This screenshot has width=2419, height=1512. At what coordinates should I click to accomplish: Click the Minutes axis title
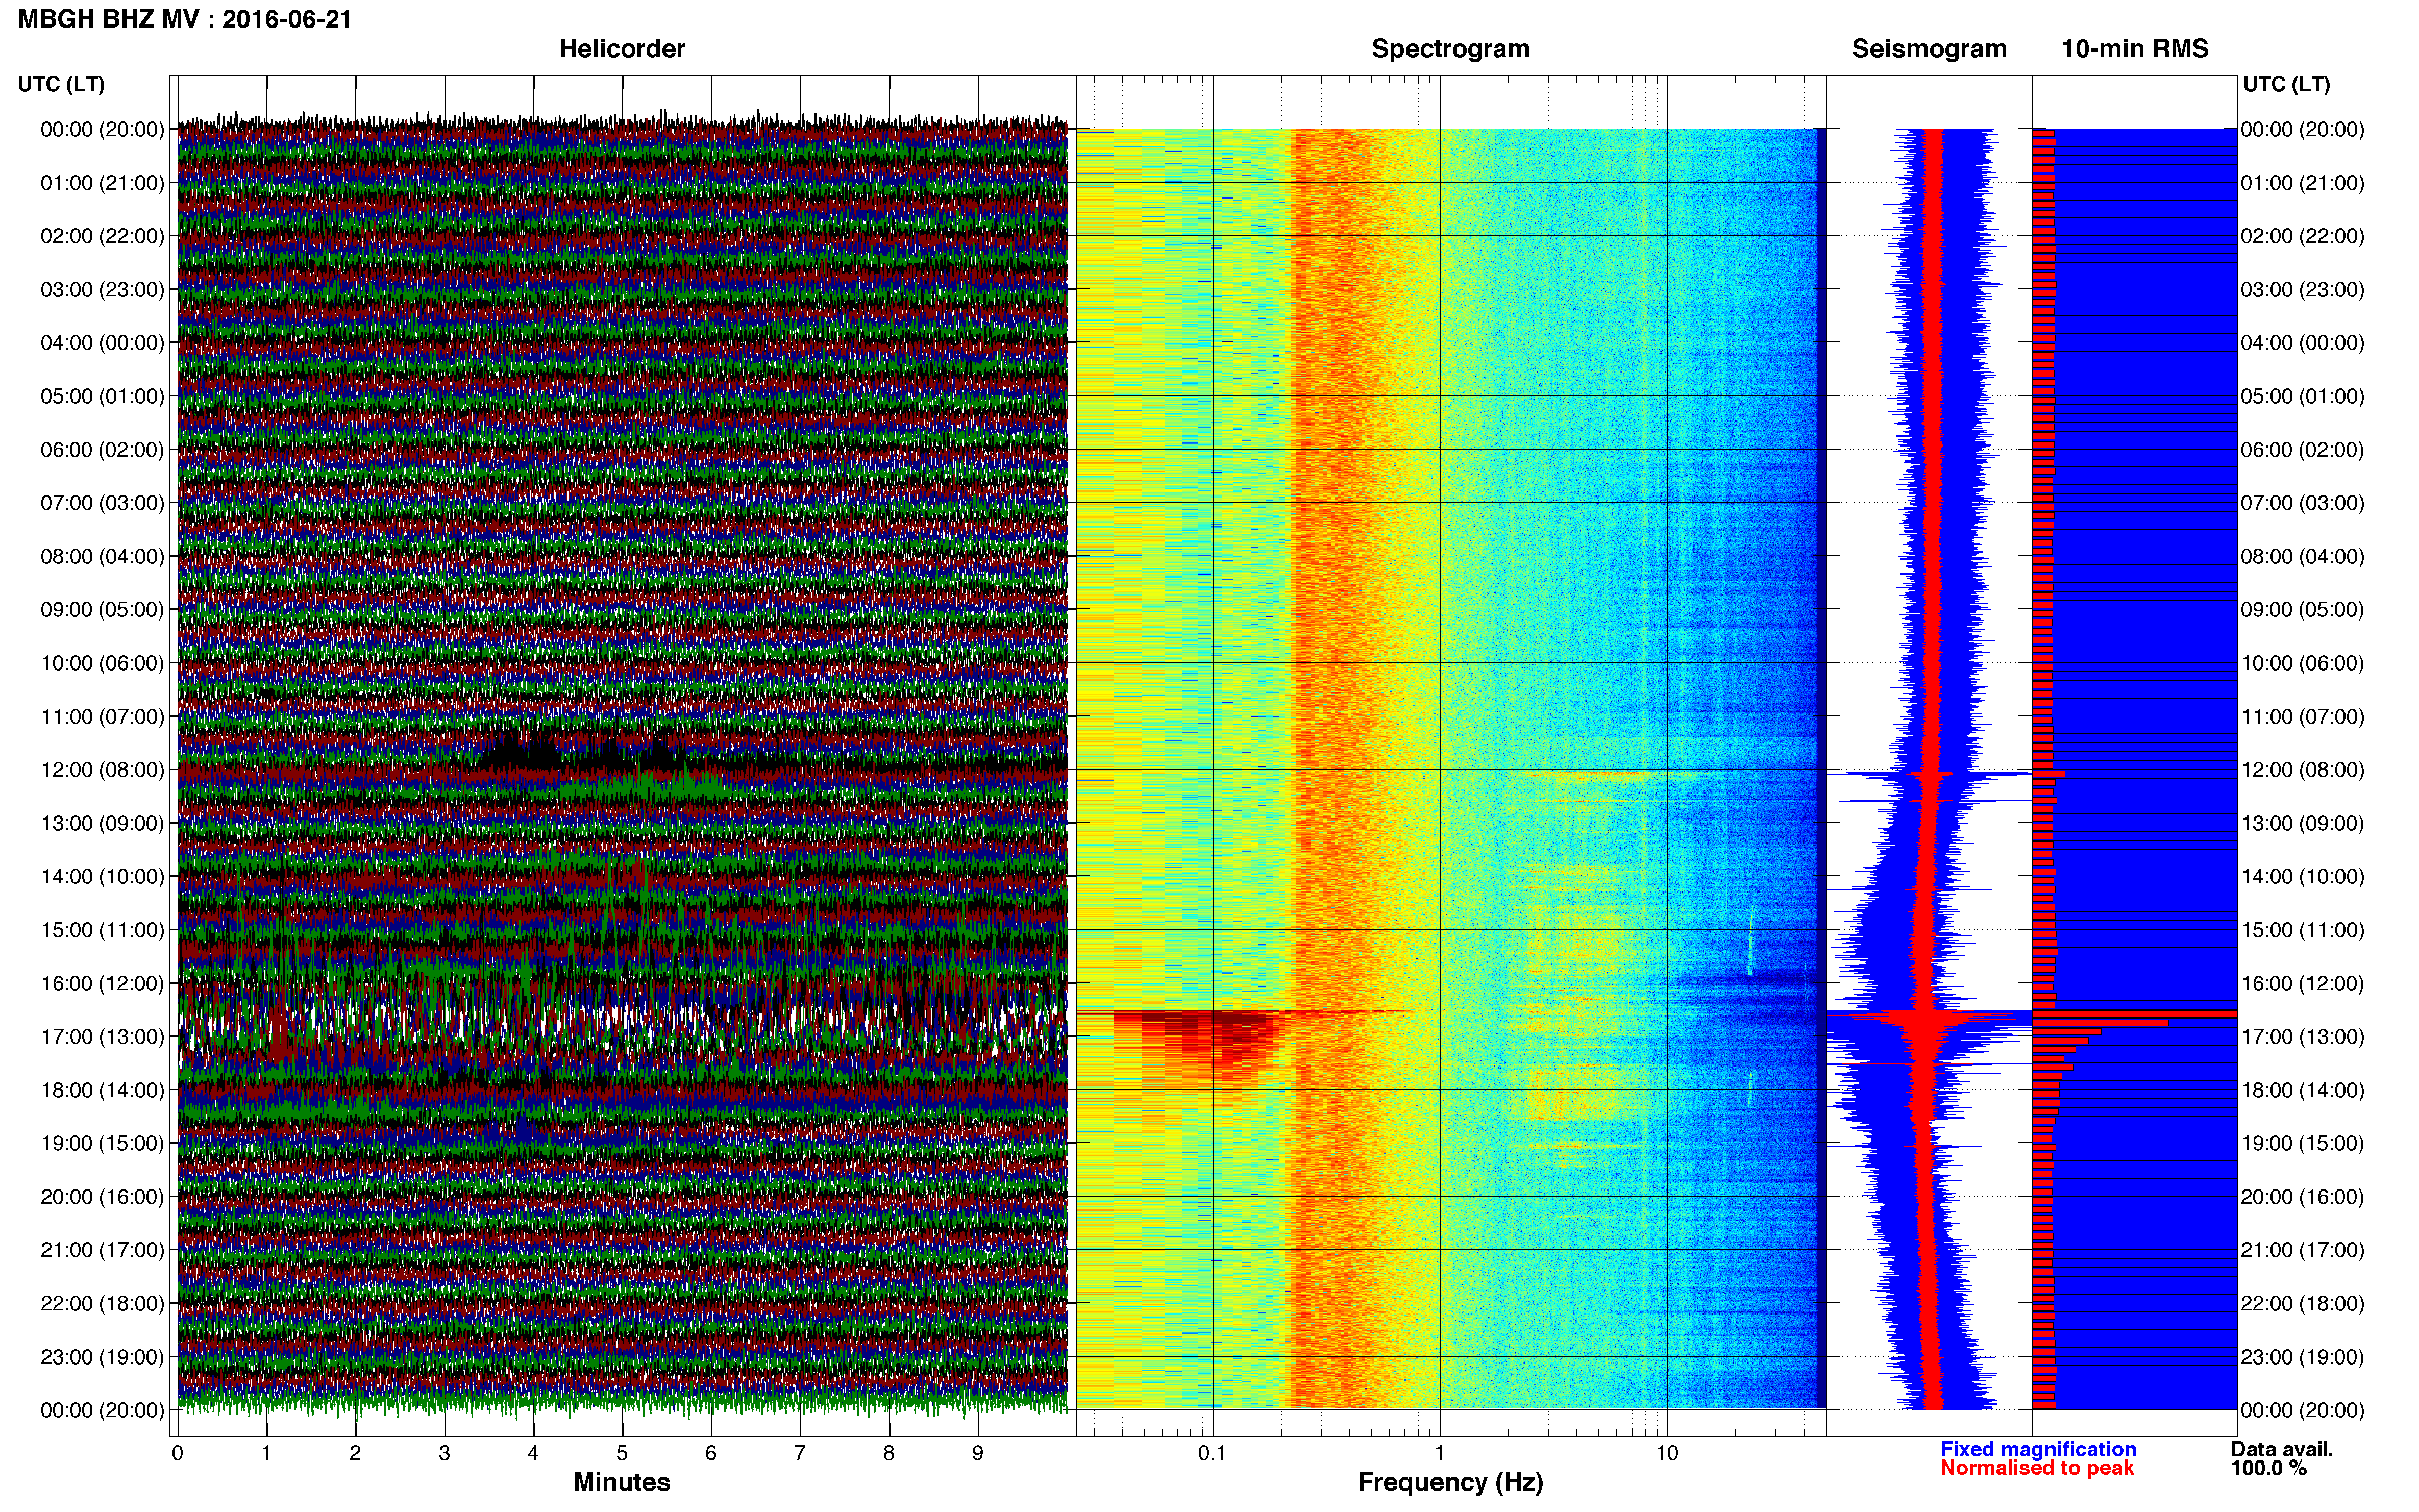(621, 1482)
